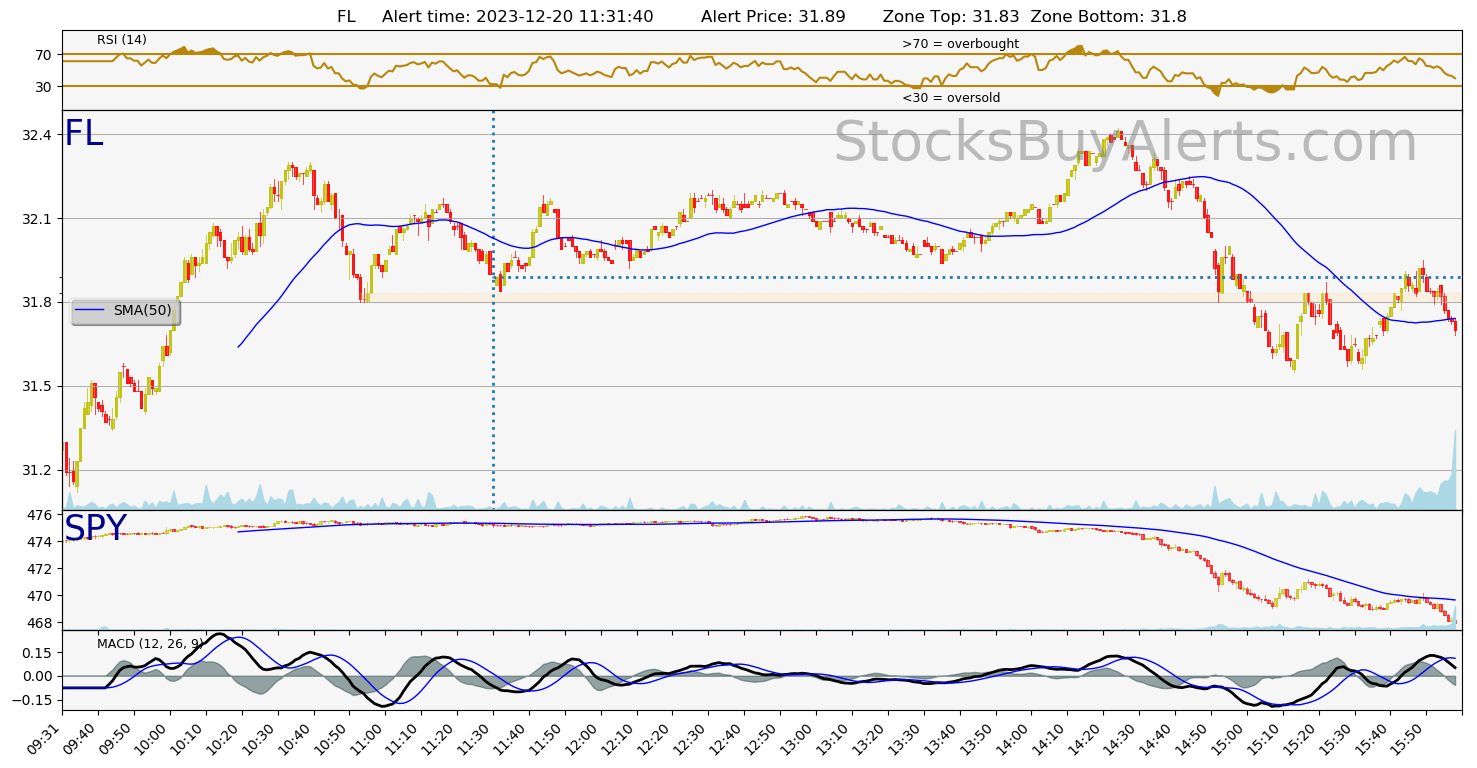
Task: Click the 15:30 time axis label
Action: coord(1340,739)
